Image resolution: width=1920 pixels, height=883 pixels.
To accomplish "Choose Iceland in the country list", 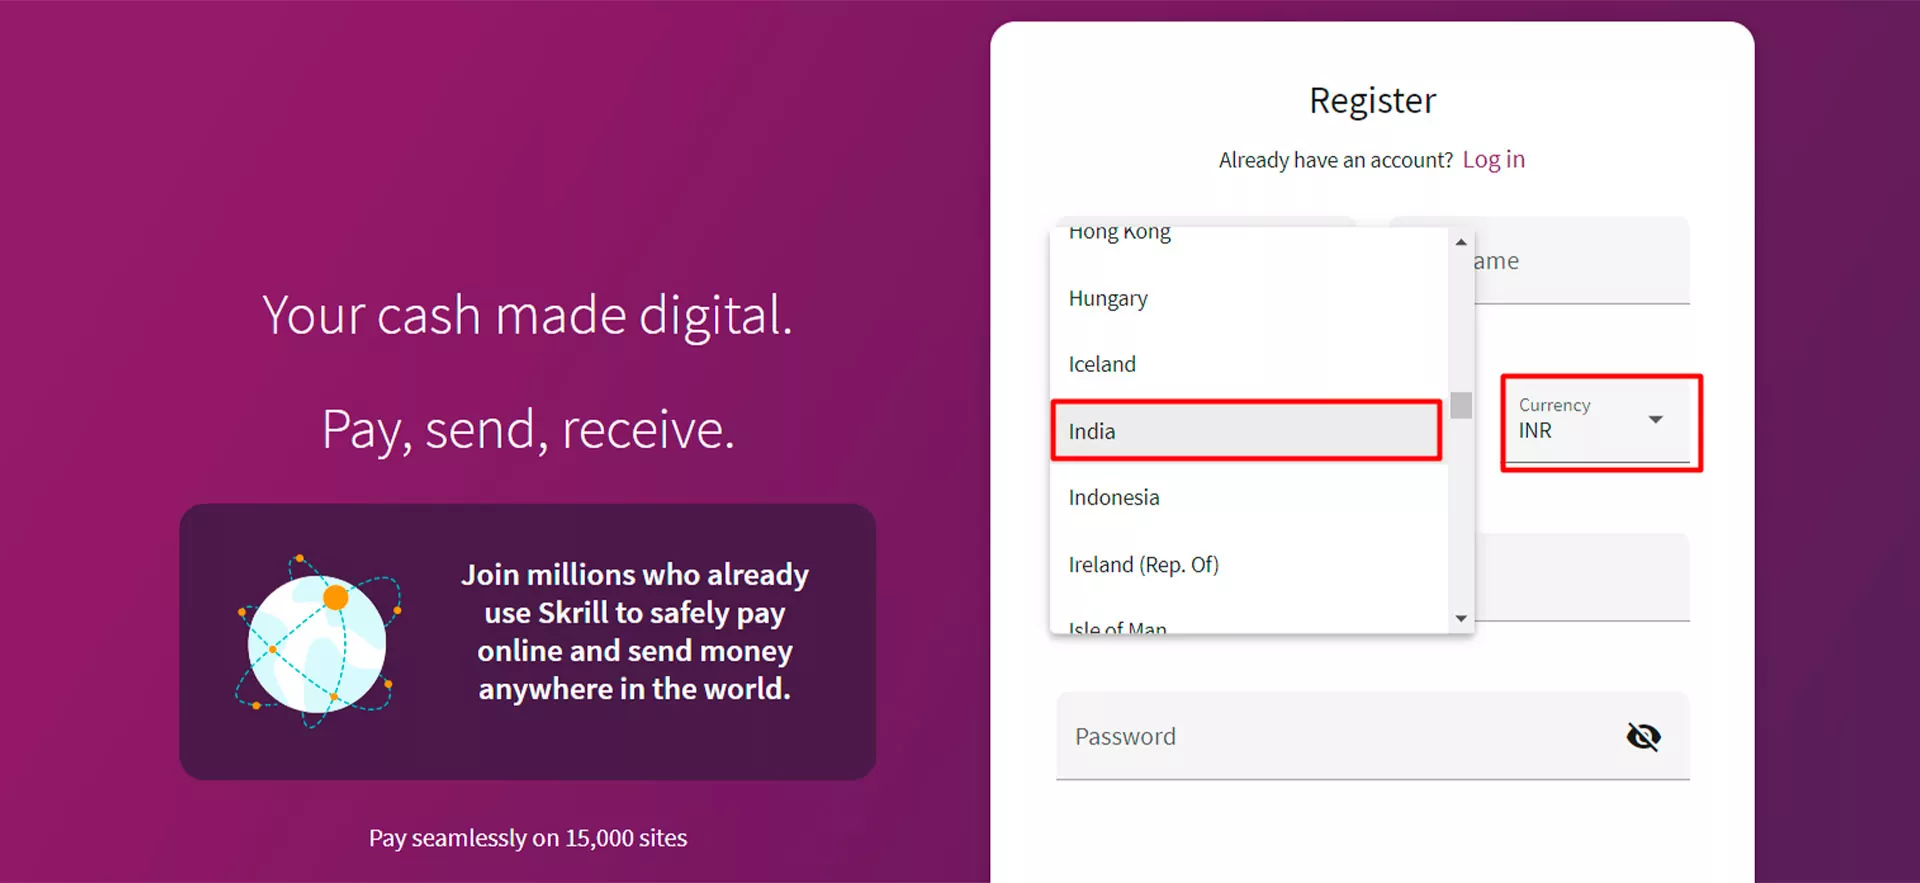I will coord(1102,365).
